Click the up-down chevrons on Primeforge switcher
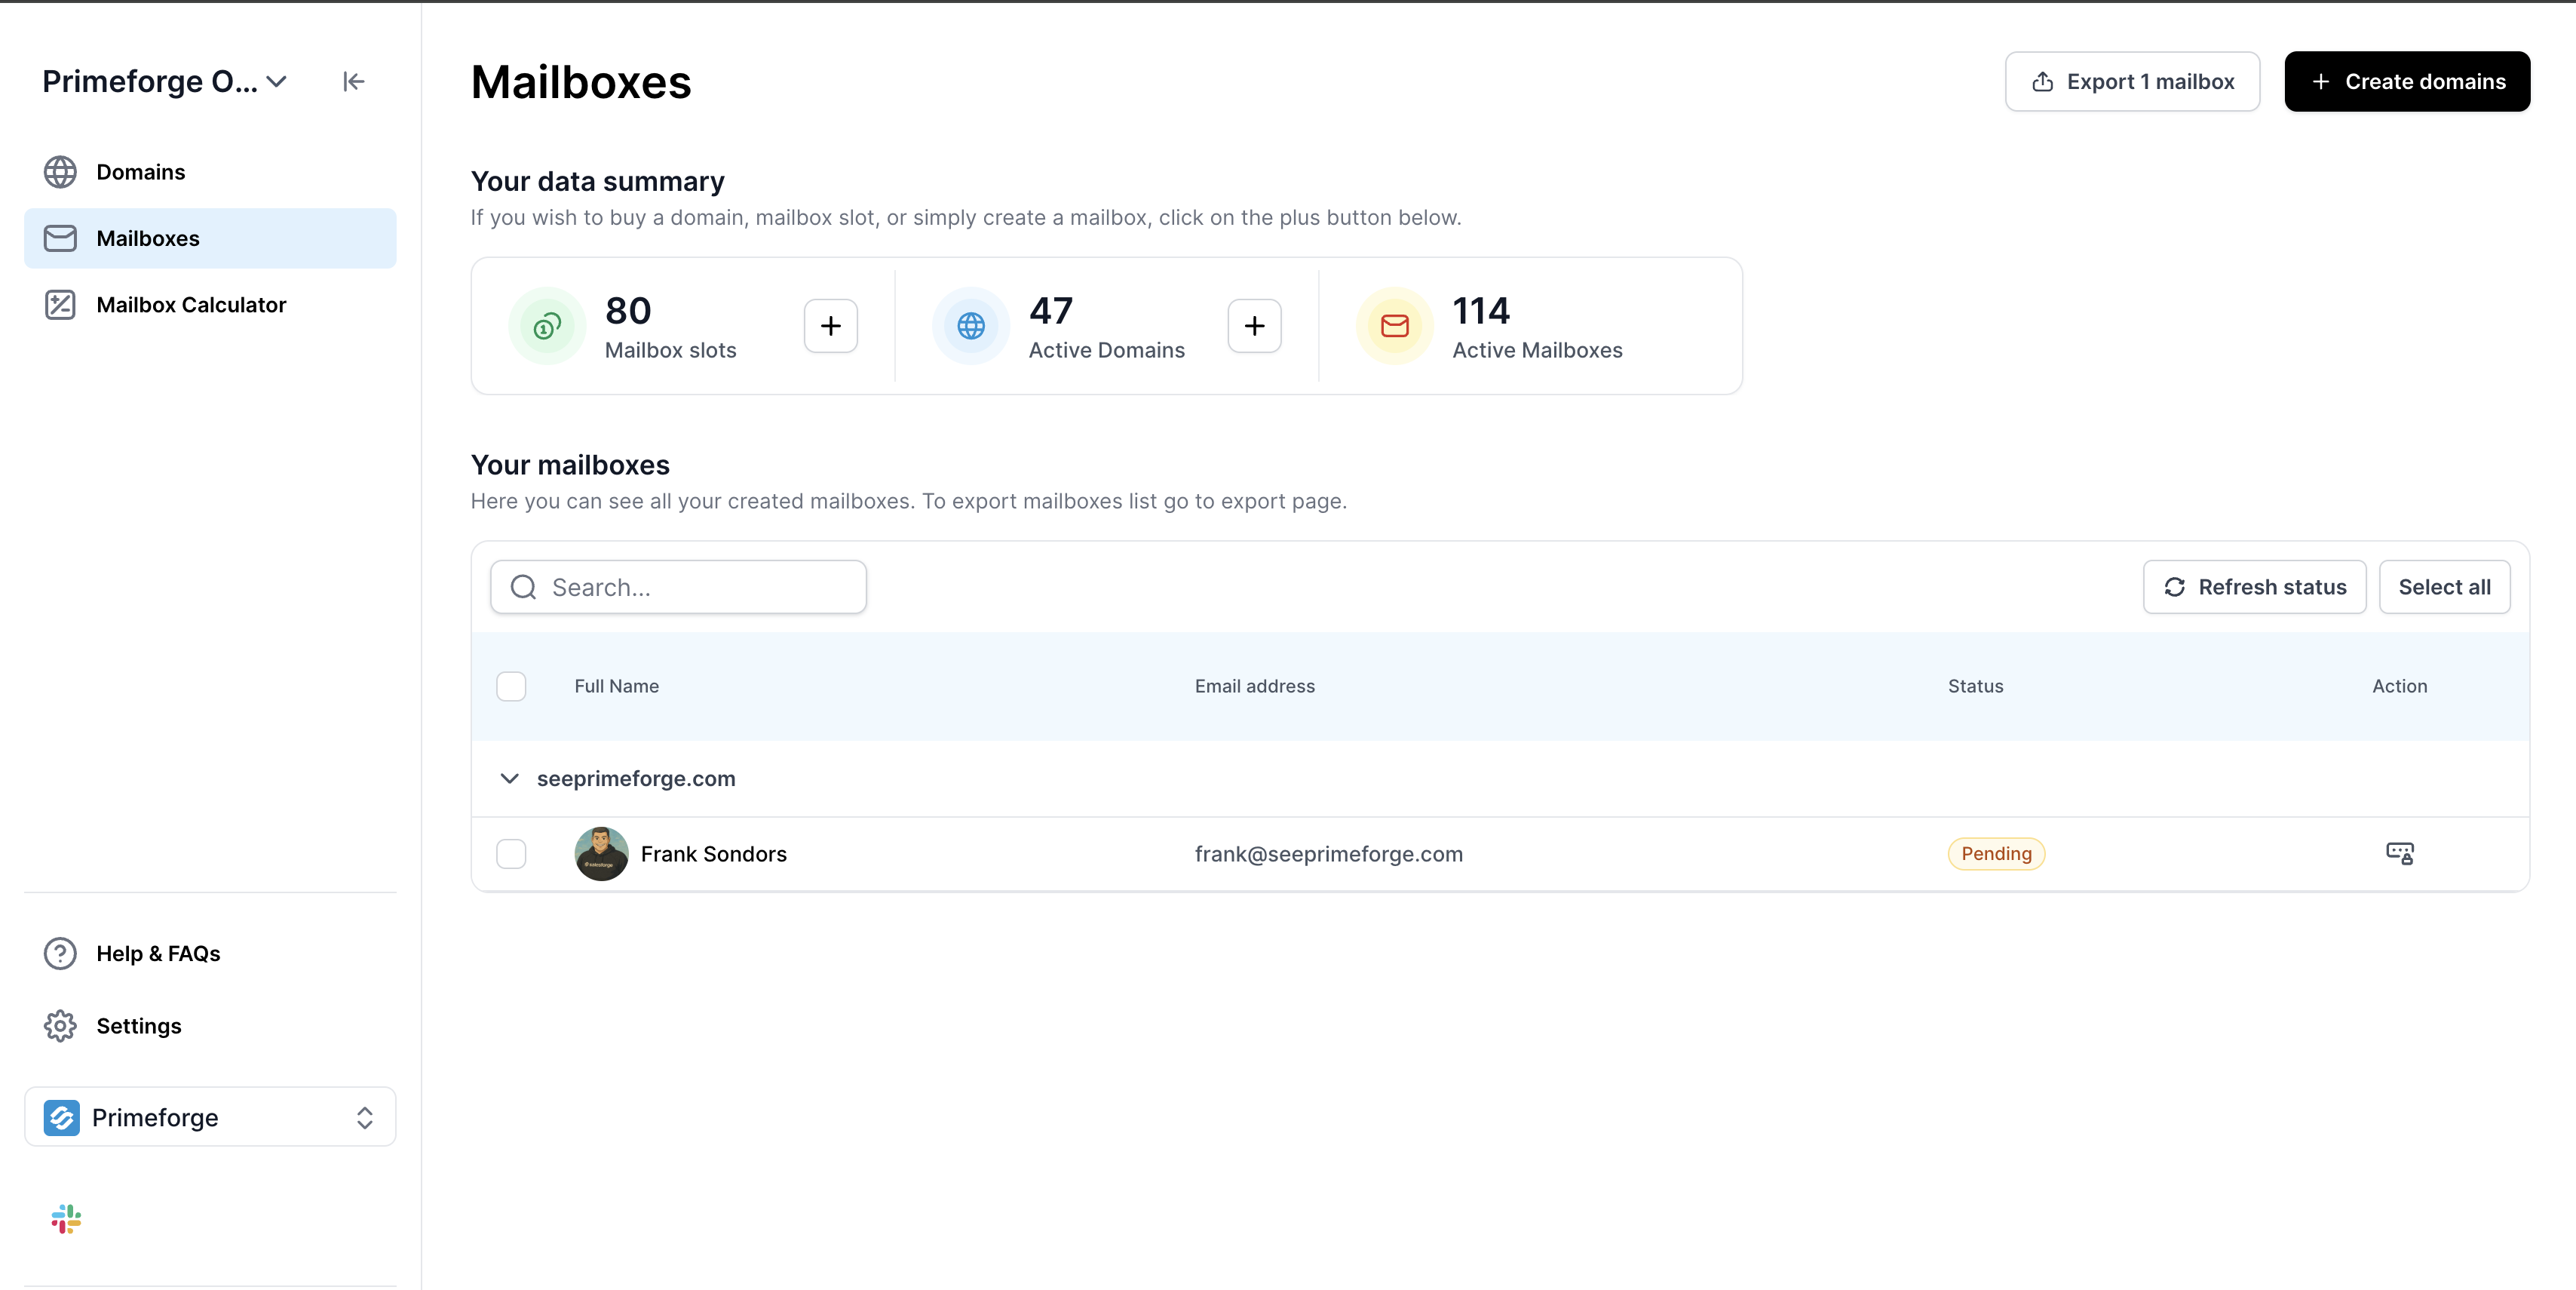This screenshot has height=1290, width=2576. [x=365, y=1117]
